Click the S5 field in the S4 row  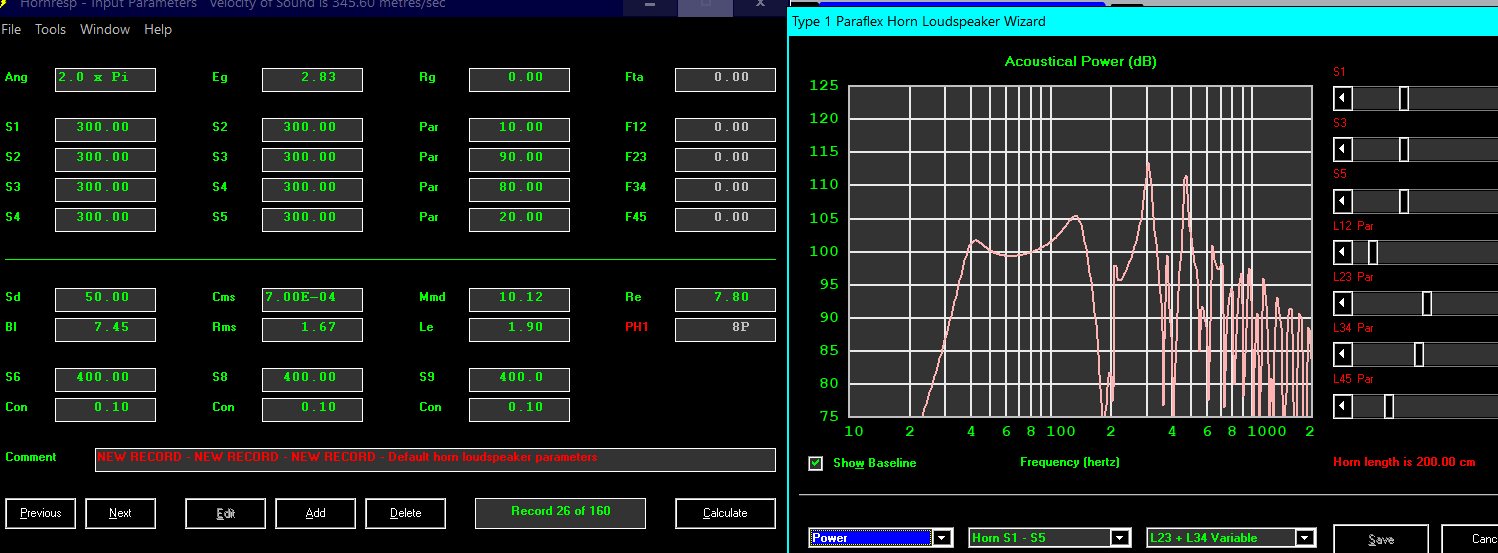312,219
